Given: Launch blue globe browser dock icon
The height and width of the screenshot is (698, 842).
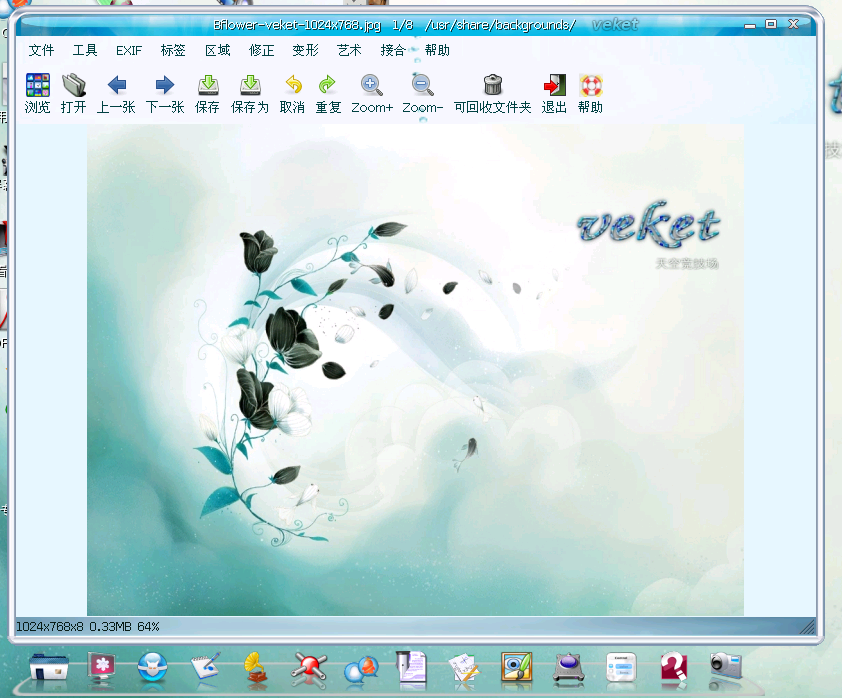Looking at the screenshot, I should [153, 667].
